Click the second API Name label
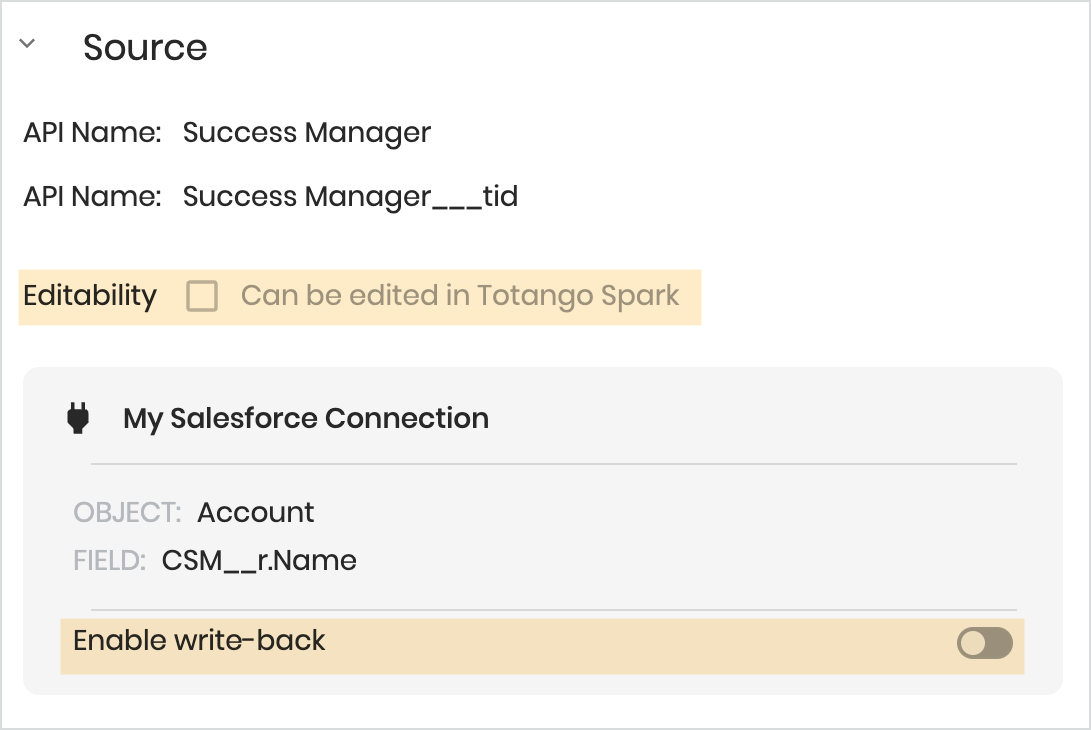 93,196
